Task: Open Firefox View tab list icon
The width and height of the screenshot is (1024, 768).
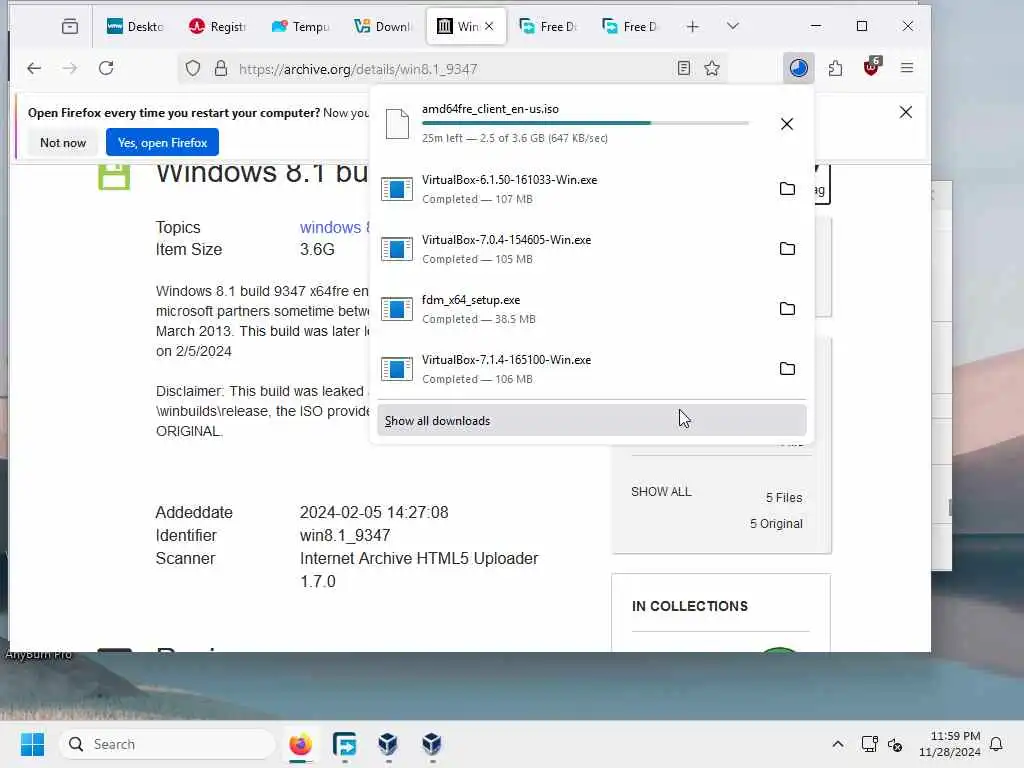Action: pos(70,27)
